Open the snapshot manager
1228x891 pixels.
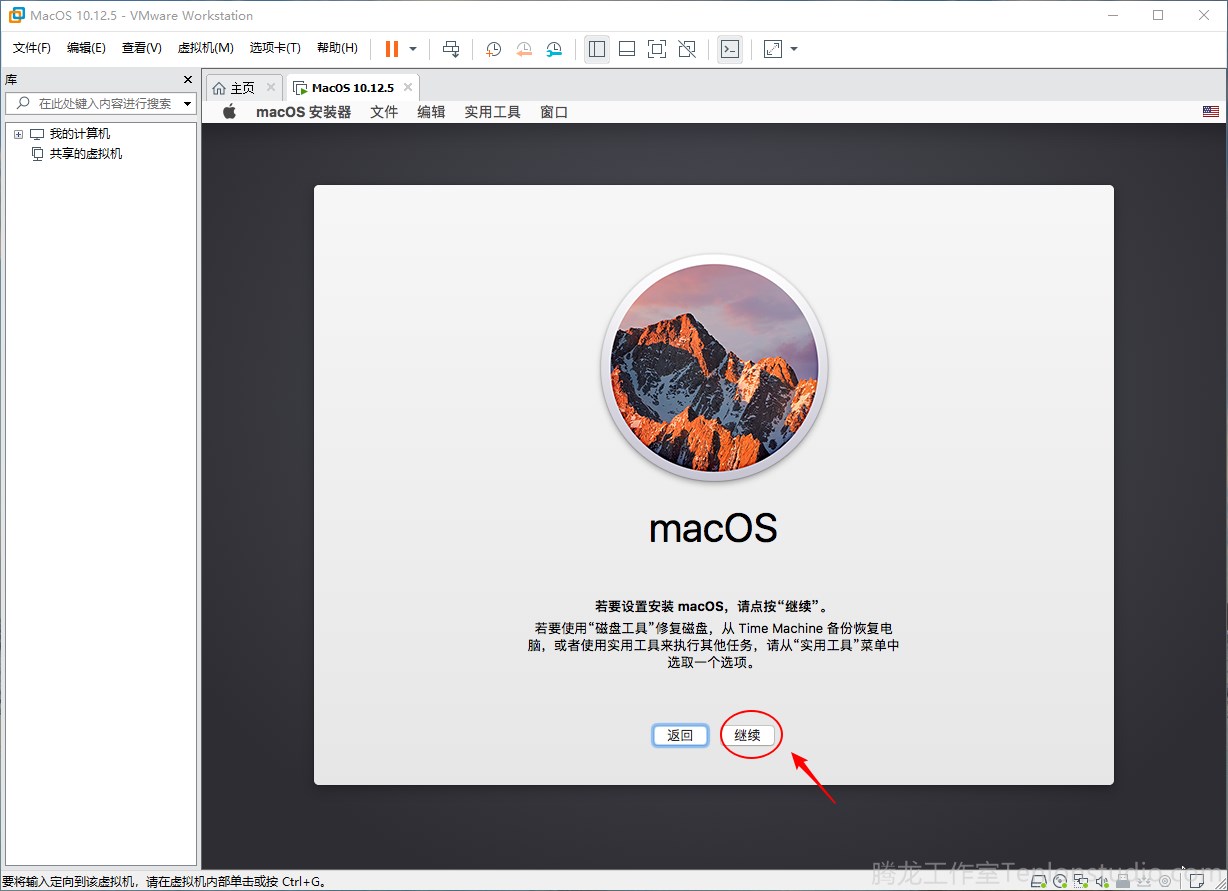coord(554,49)
